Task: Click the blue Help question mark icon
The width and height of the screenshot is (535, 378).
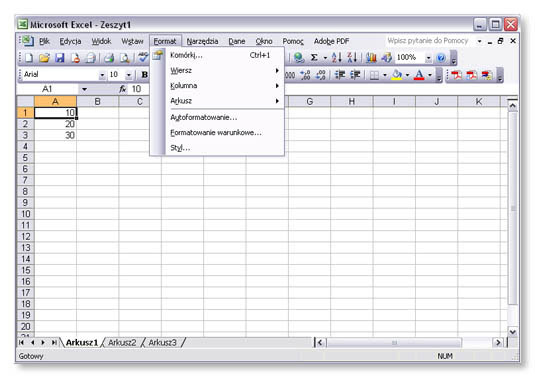Action: [x=441, y=58]
